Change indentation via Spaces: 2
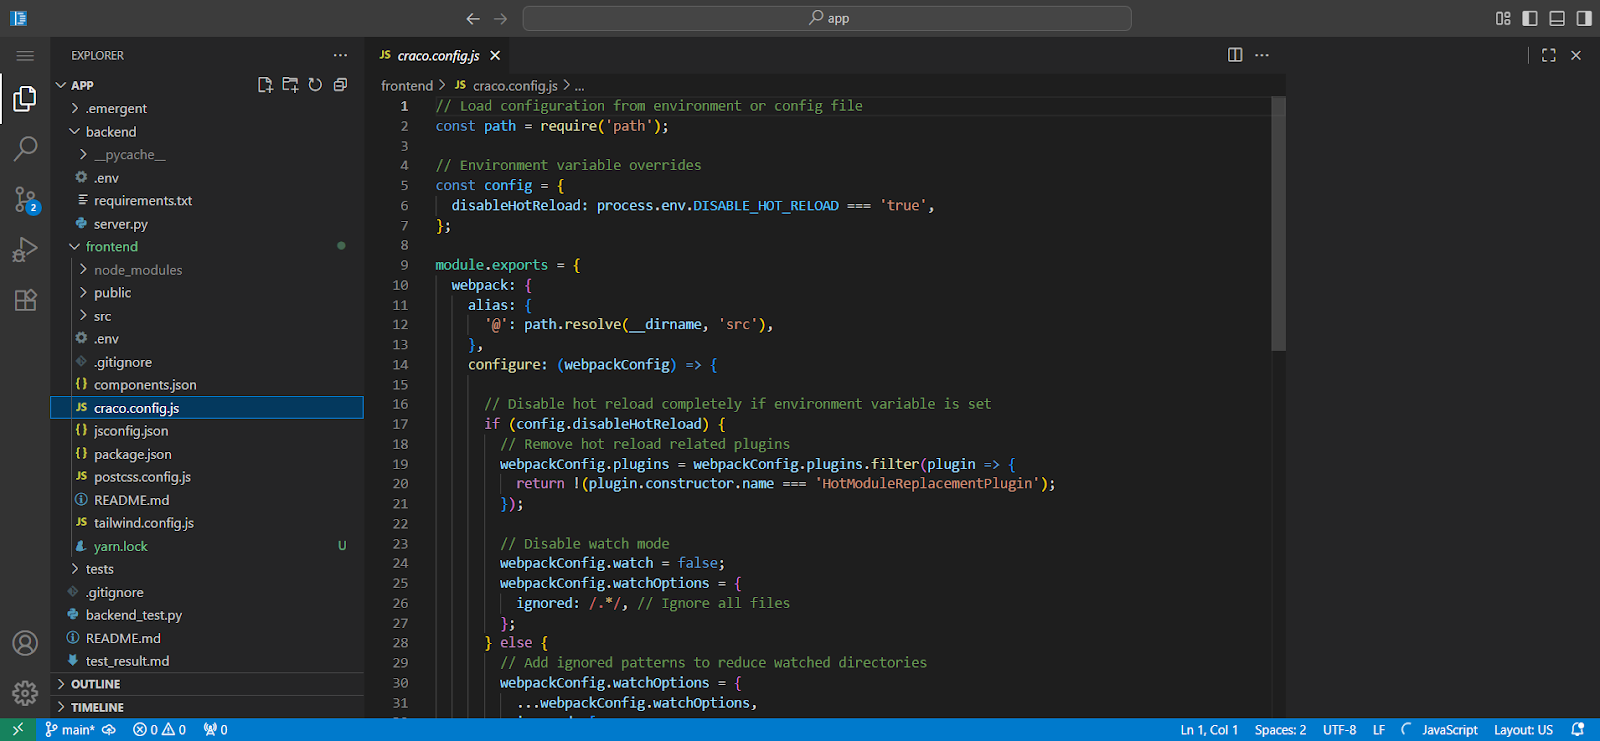 coord(1280,730)
